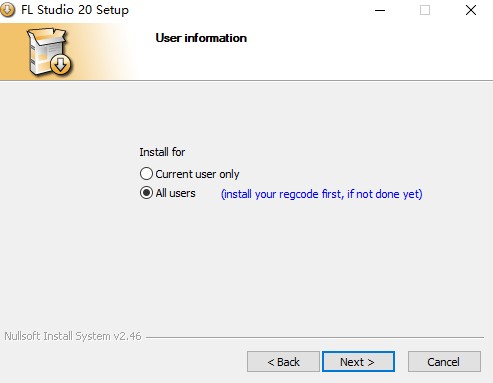Image resolution: width=493 pixels, height=383 pixels.
Task: Click the FL Studio setup title bar icon
Action: 7,10
